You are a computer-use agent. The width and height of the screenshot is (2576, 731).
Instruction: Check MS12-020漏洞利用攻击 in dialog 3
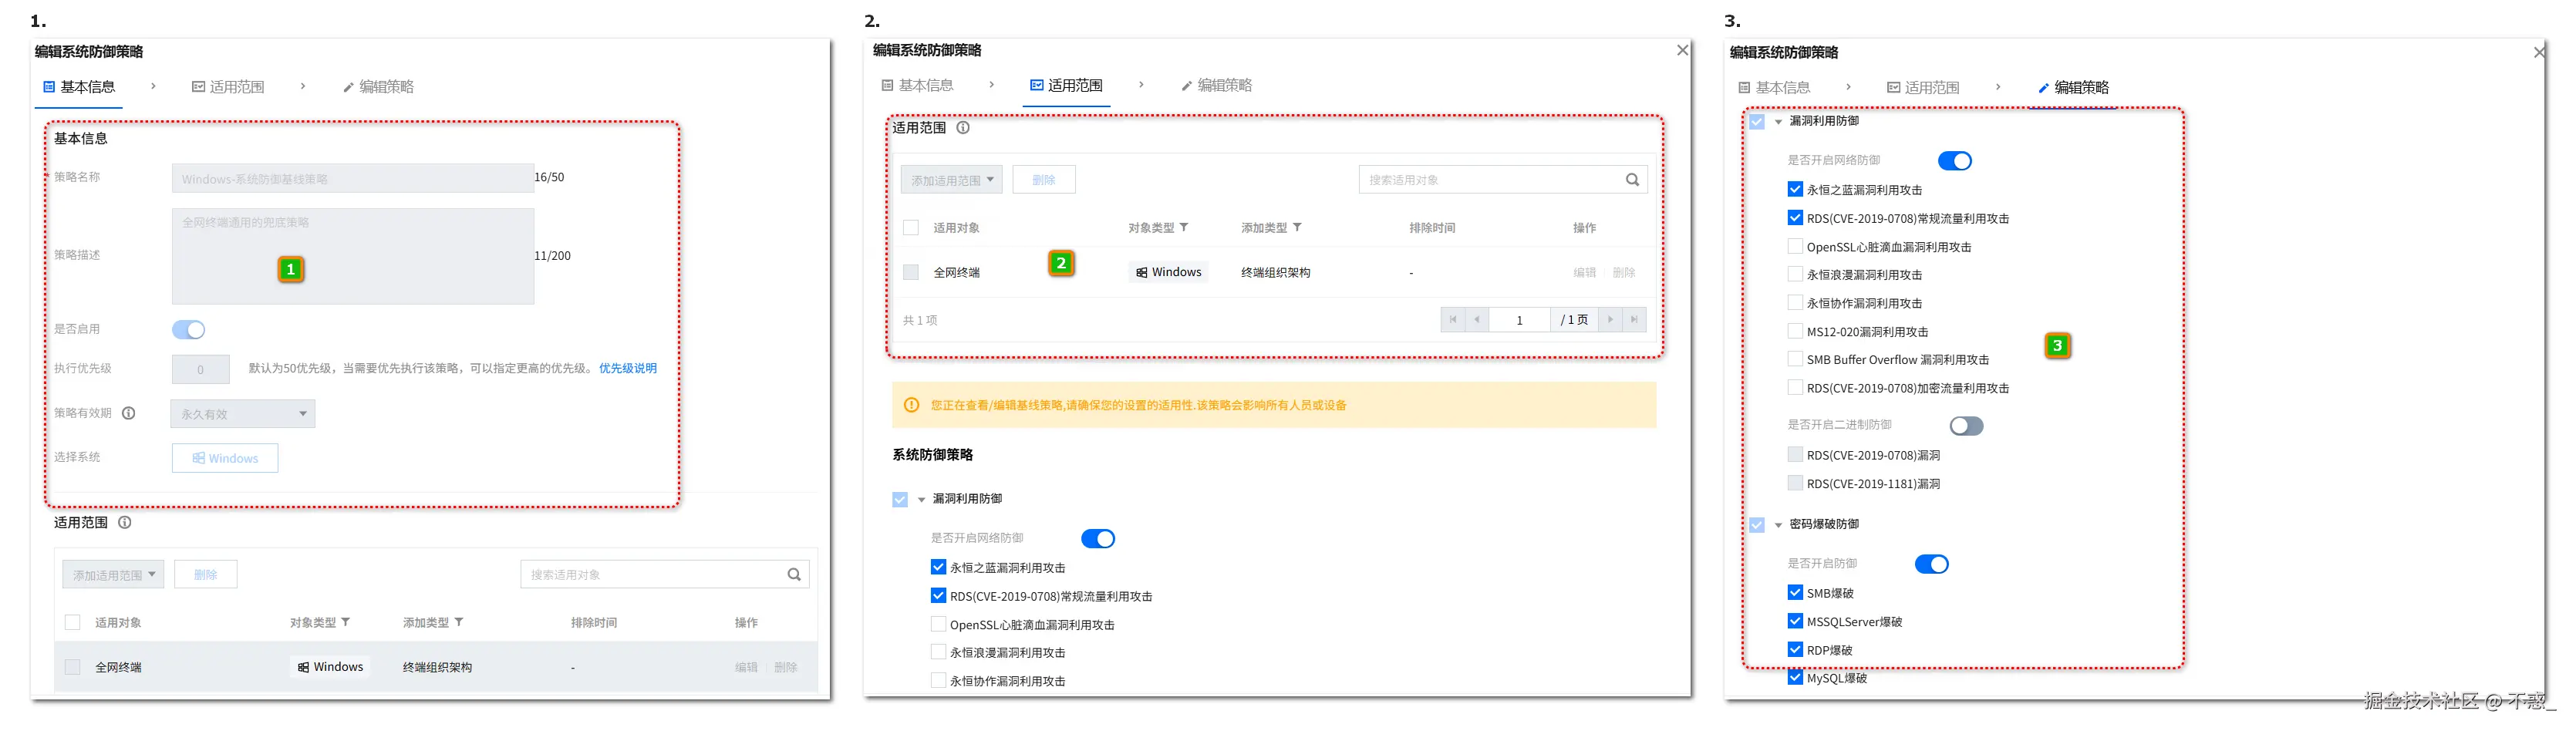coord(1795,331)
